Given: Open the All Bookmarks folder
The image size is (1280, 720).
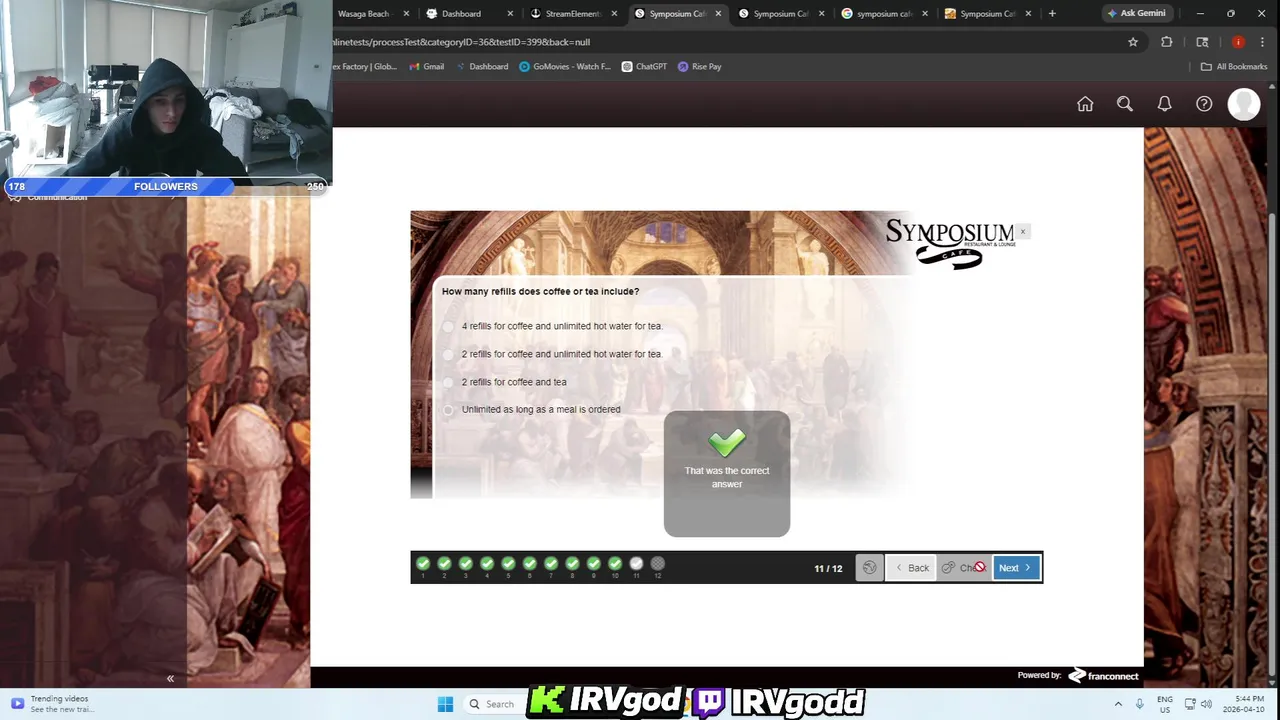Looking at the screenshot, I should (x=1234, y=67).
